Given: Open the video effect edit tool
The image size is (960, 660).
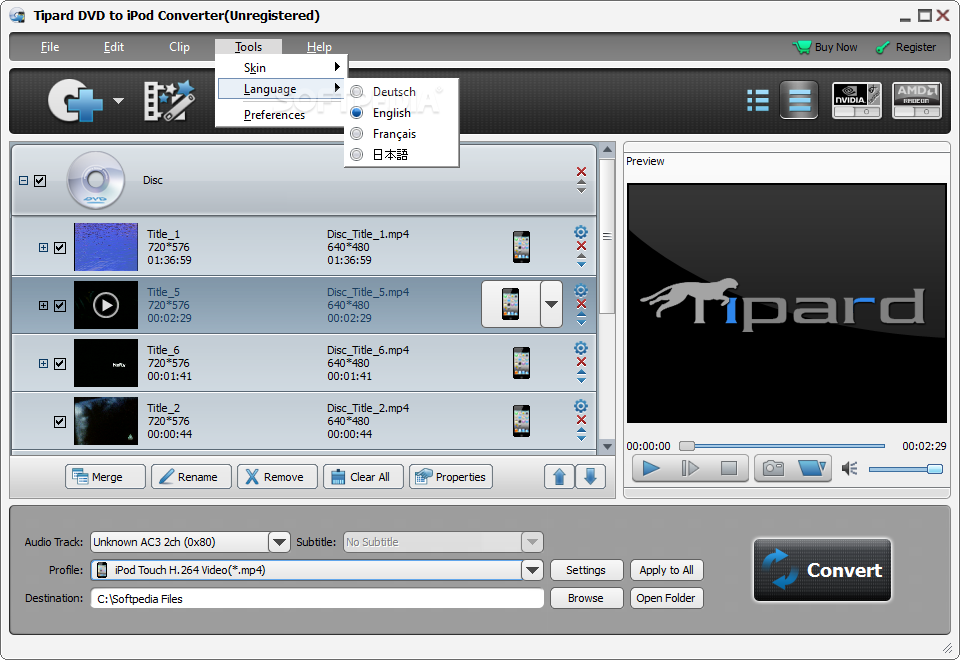Looking at the screenshot, I should [169, 100].
